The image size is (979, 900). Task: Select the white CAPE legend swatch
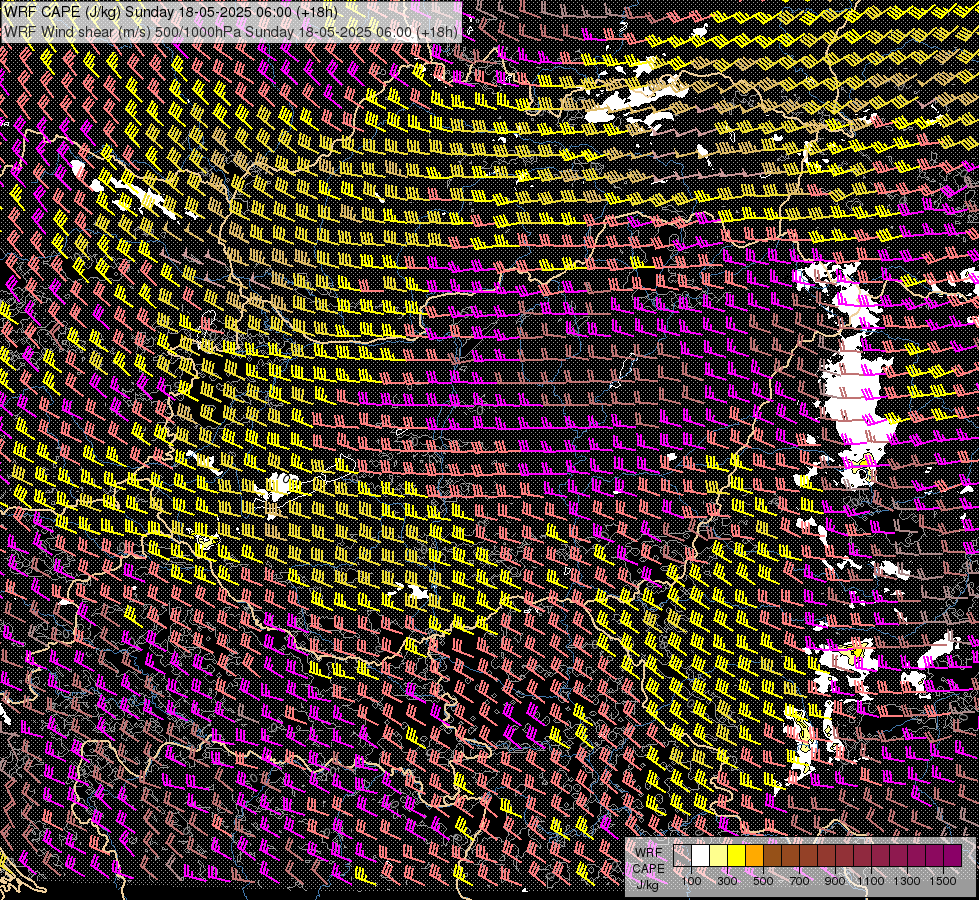701,855
